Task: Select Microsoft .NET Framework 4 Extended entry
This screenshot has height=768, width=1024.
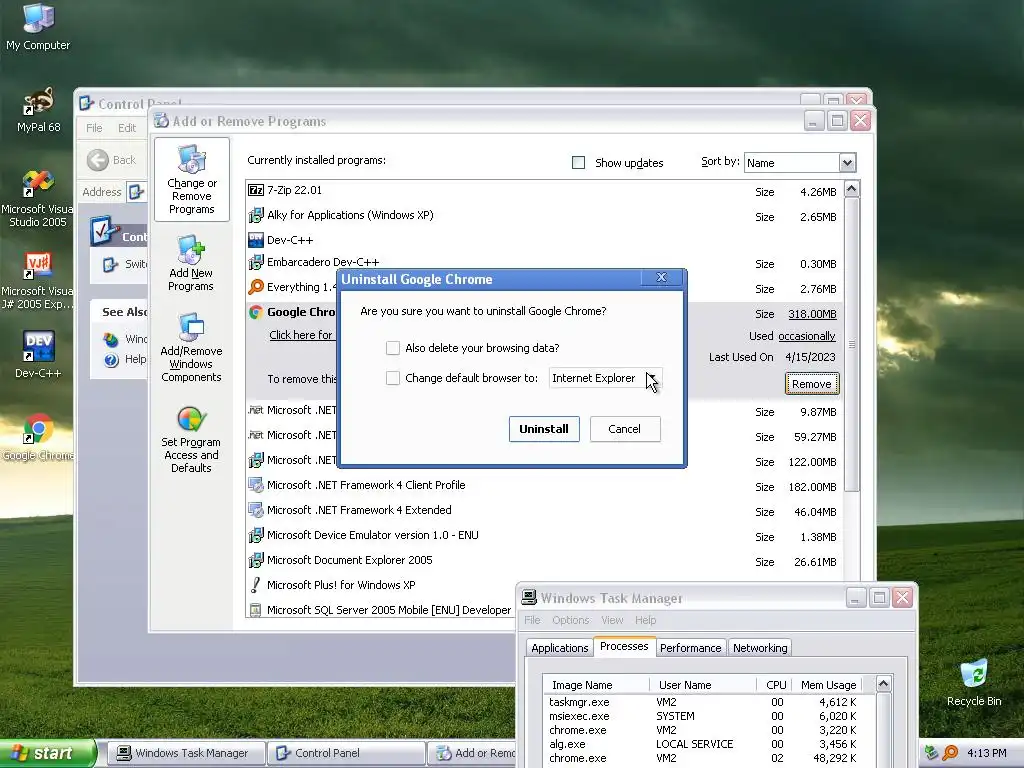Action: (x=545, y=511)
